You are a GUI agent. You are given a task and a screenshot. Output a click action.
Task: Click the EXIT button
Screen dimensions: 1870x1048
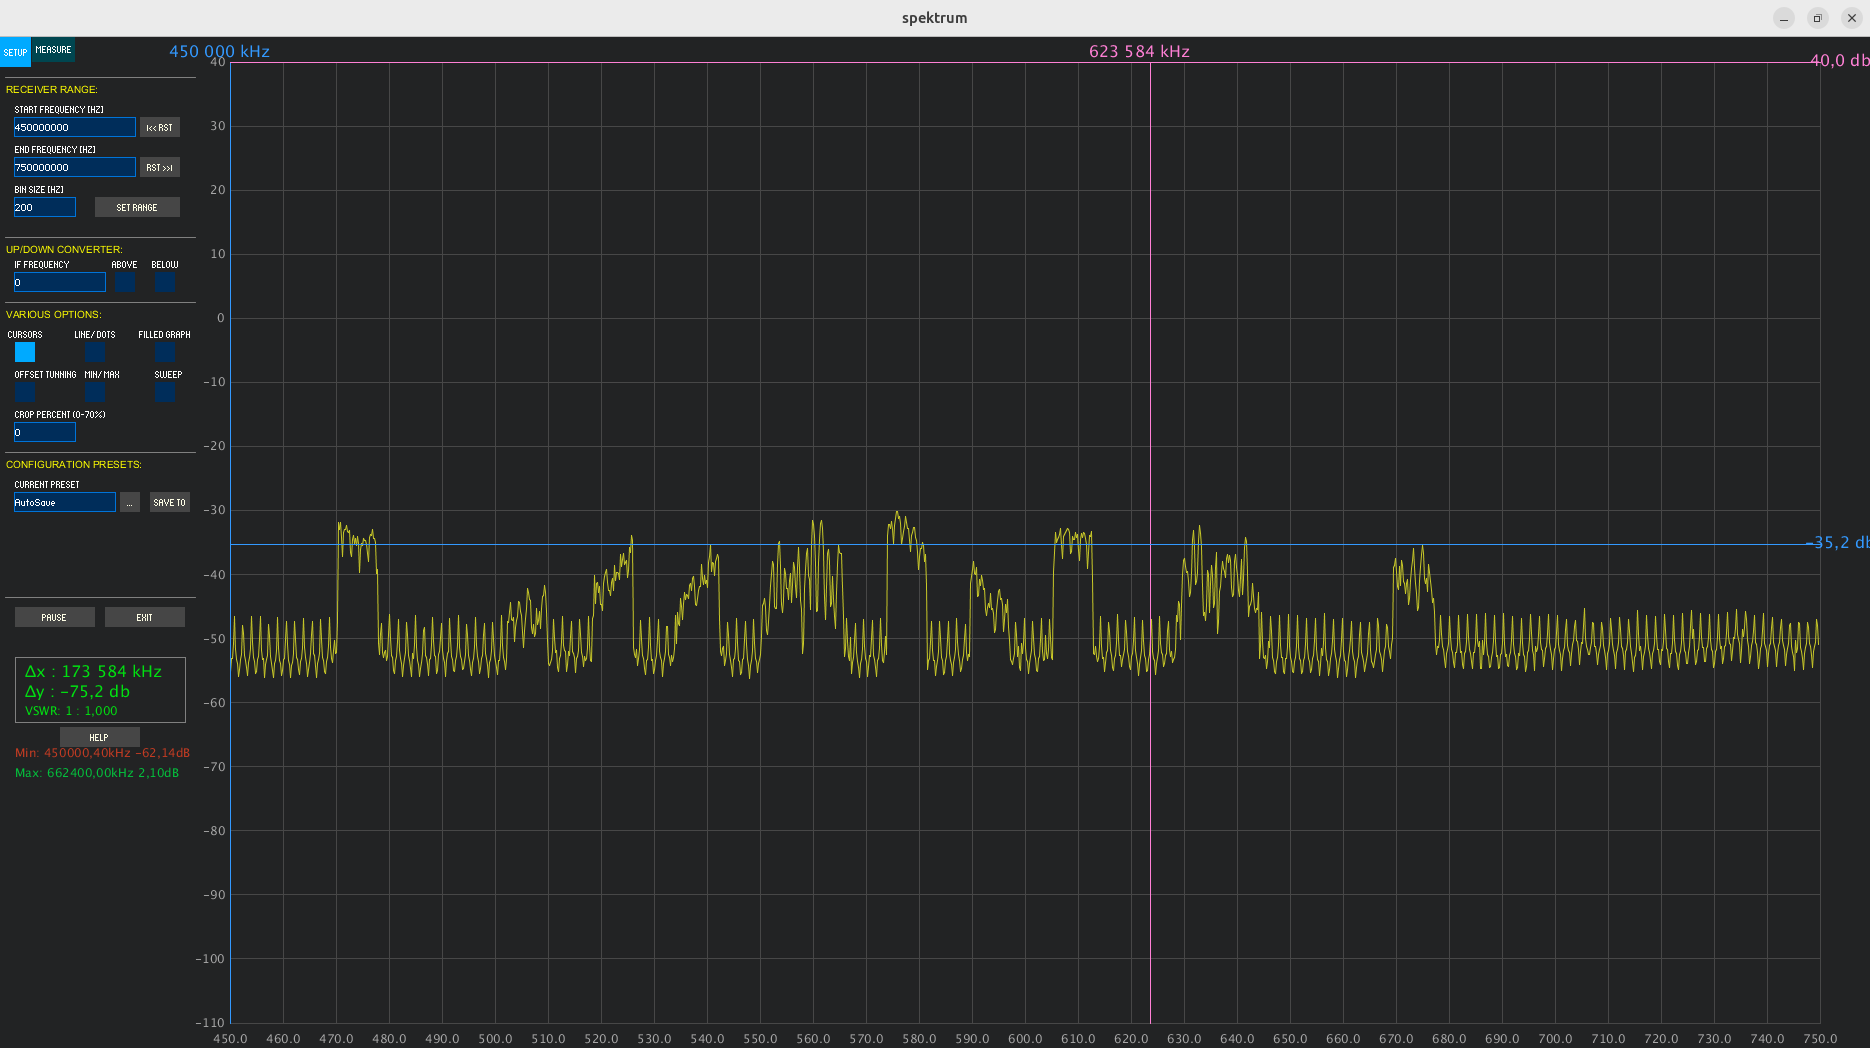[145, 617]
